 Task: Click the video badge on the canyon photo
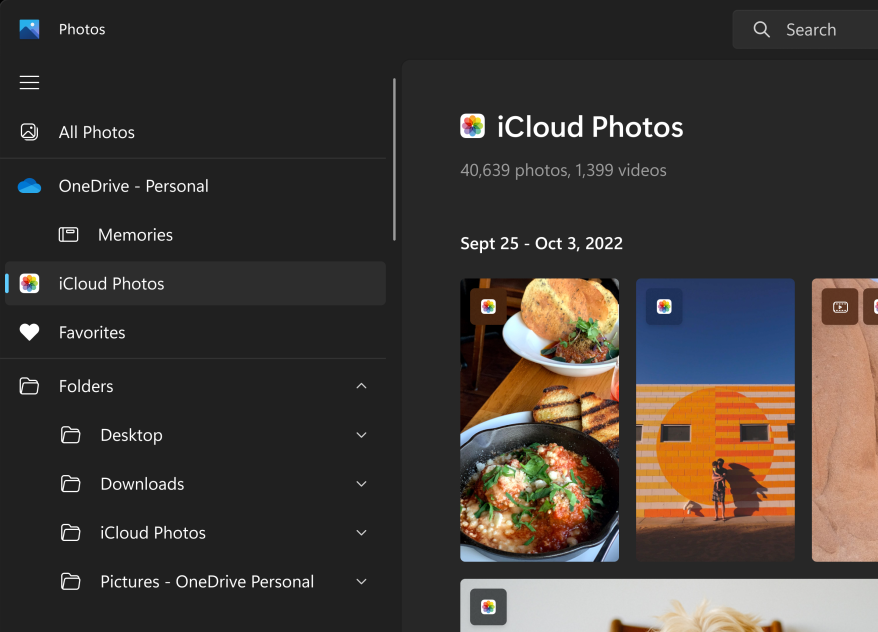point(839,307)
